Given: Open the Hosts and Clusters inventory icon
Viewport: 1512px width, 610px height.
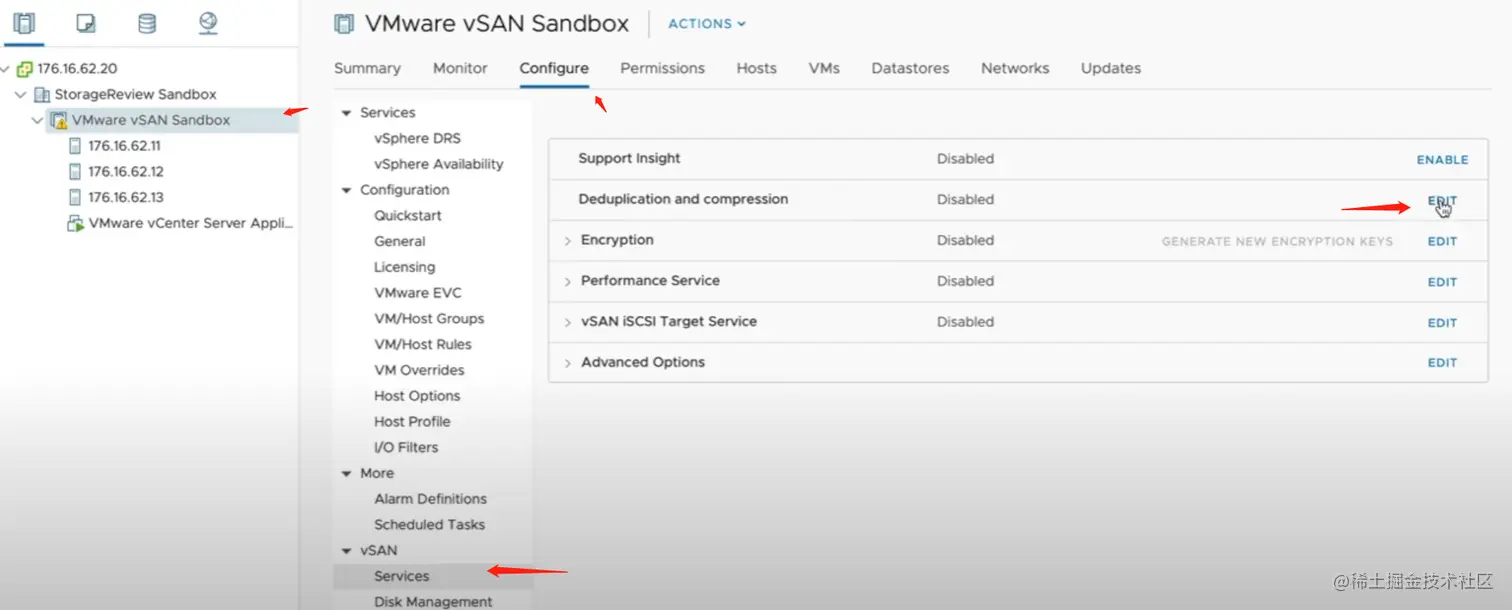Looking at the screenshot, I should tap(24, 23).
